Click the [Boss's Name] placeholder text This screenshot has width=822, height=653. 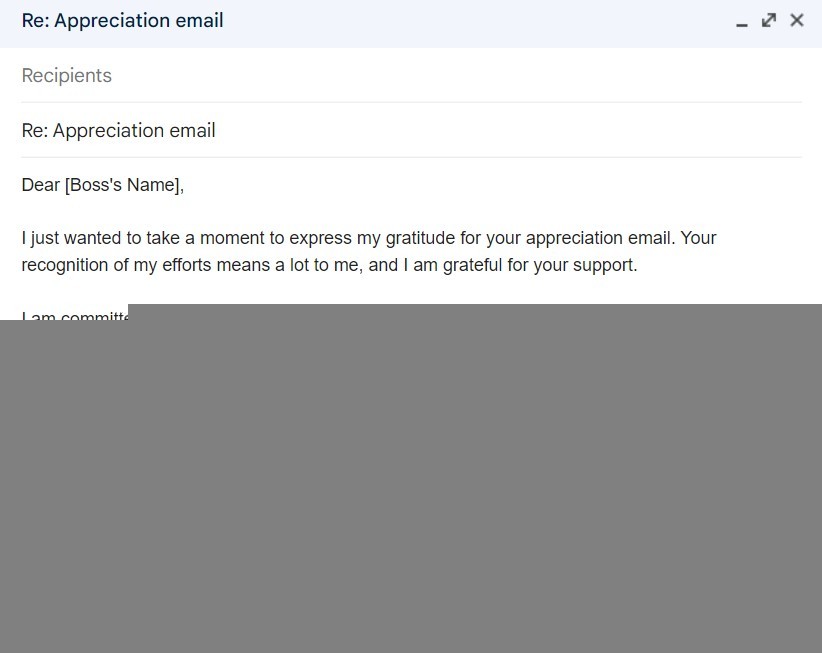click(x=125, y=185)
